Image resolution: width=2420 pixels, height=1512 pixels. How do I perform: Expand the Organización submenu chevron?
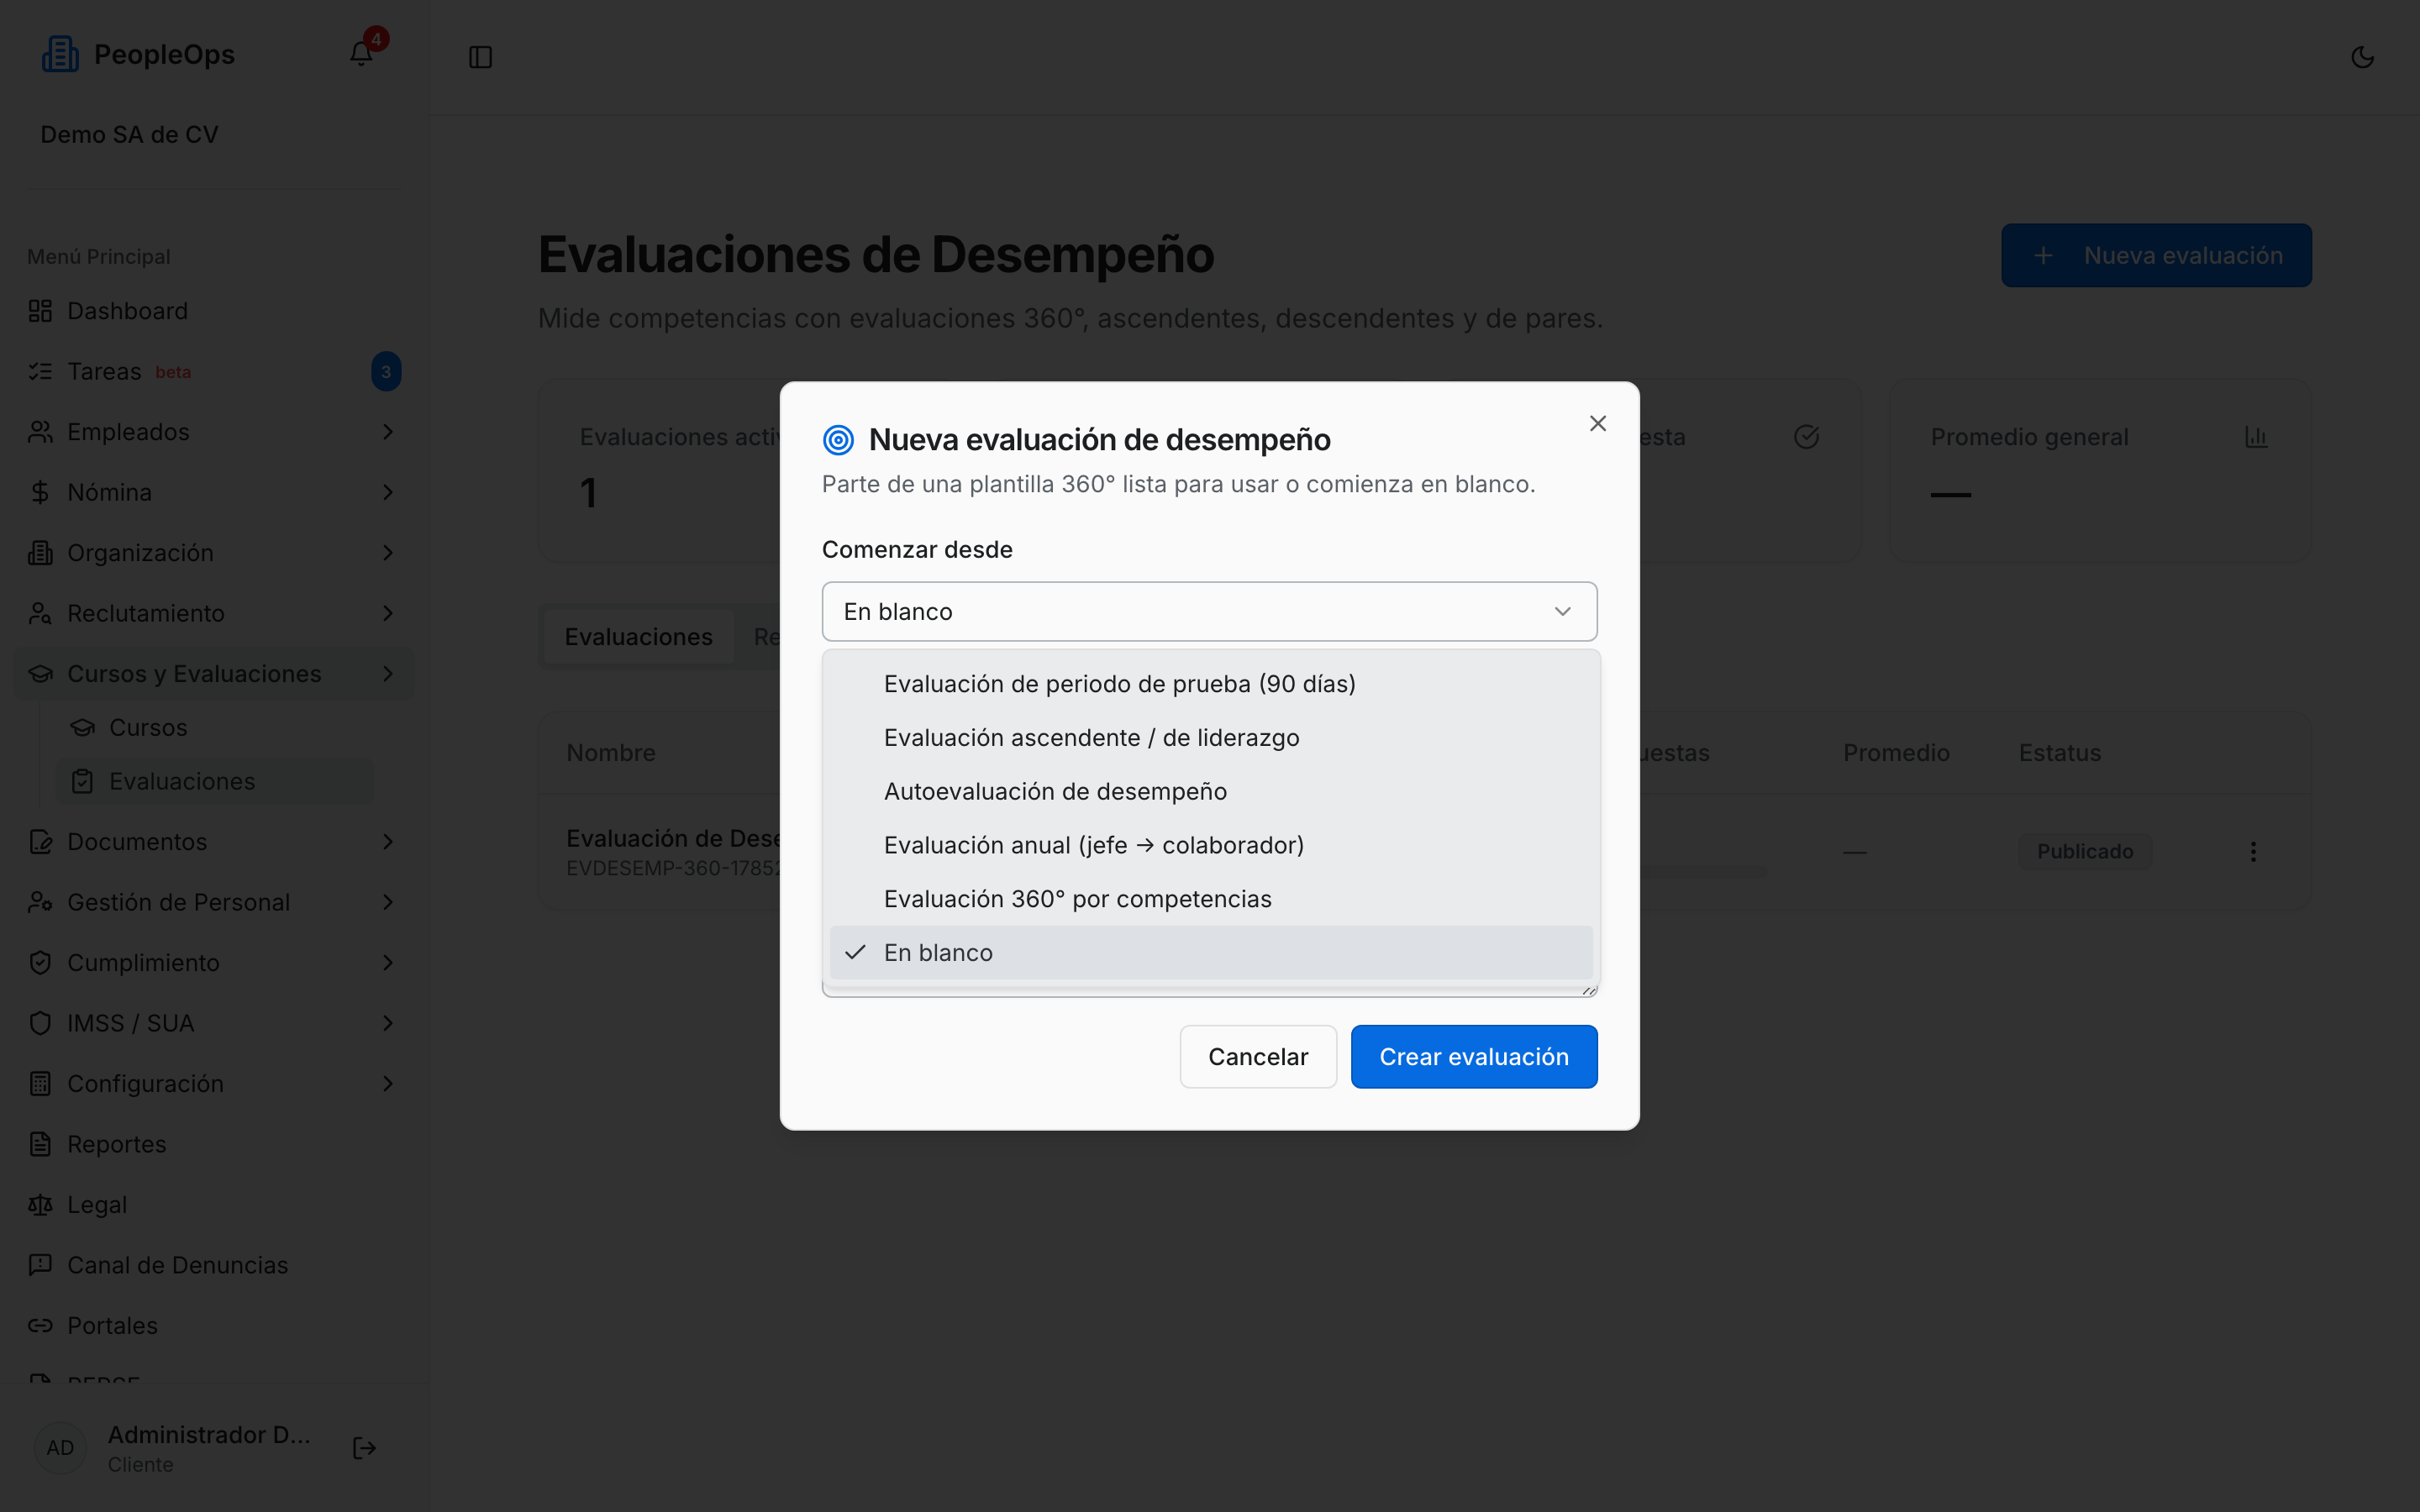(388, 553)
